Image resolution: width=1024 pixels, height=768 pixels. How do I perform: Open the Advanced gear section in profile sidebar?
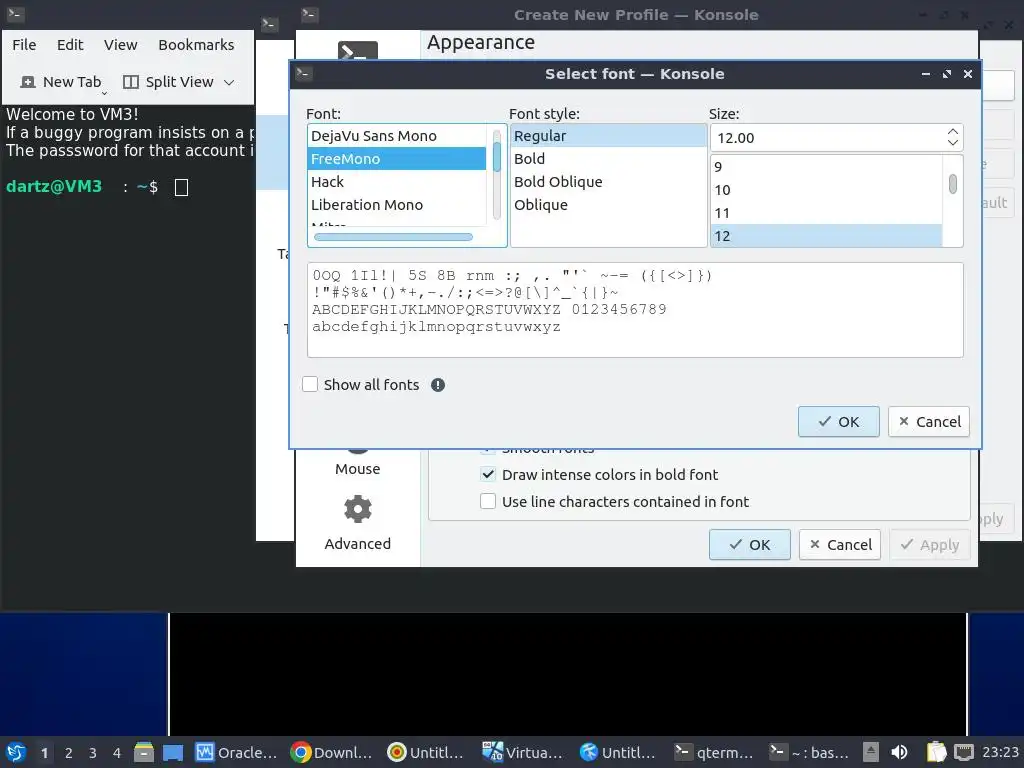357,522
